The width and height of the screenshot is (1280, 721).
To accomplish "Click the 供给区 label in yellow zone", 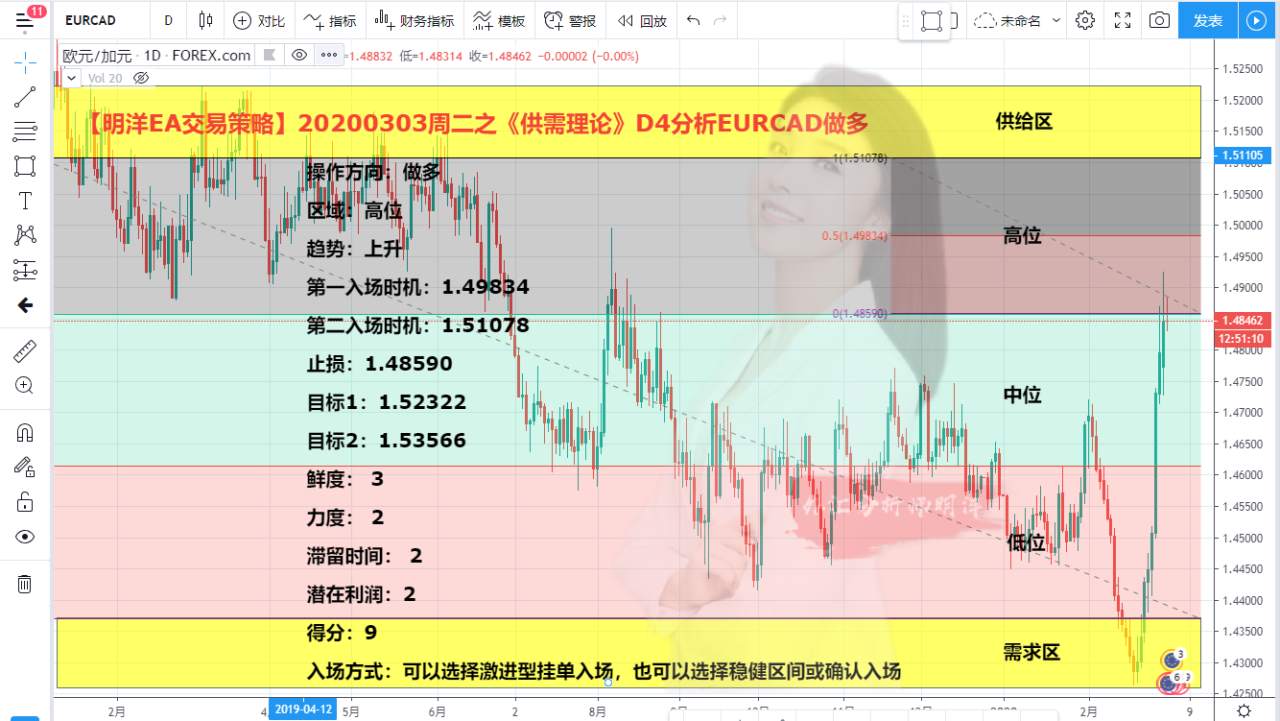I will [x=1023, y=121].
